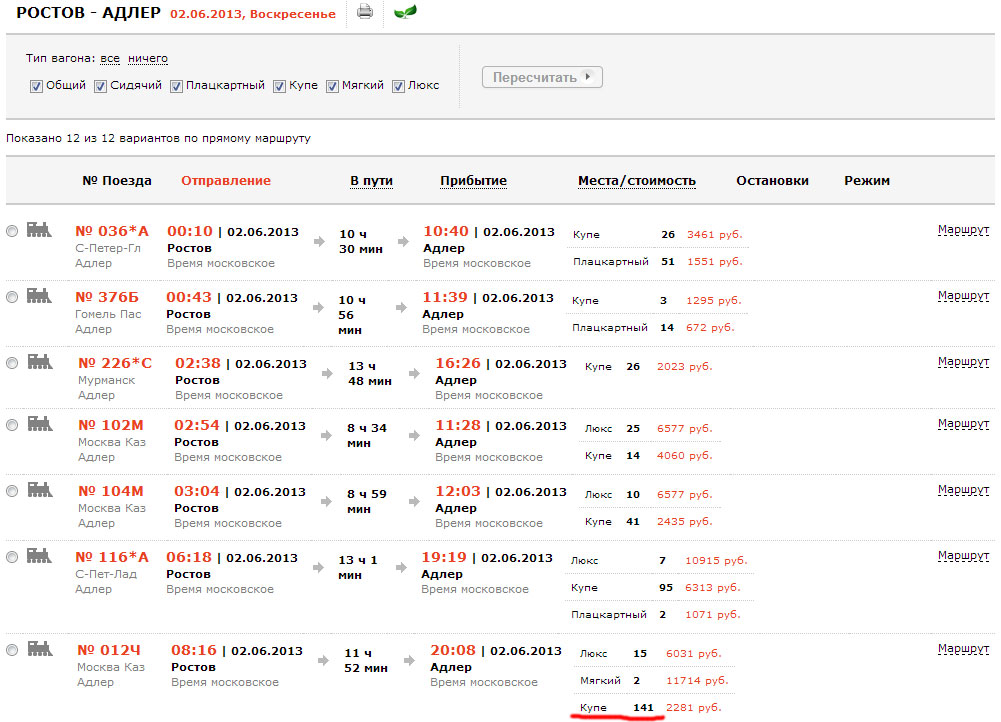Viewport: 1001px width, 722px height.
Task: Select radio button for train 104М
Action: tap(12, 491)
